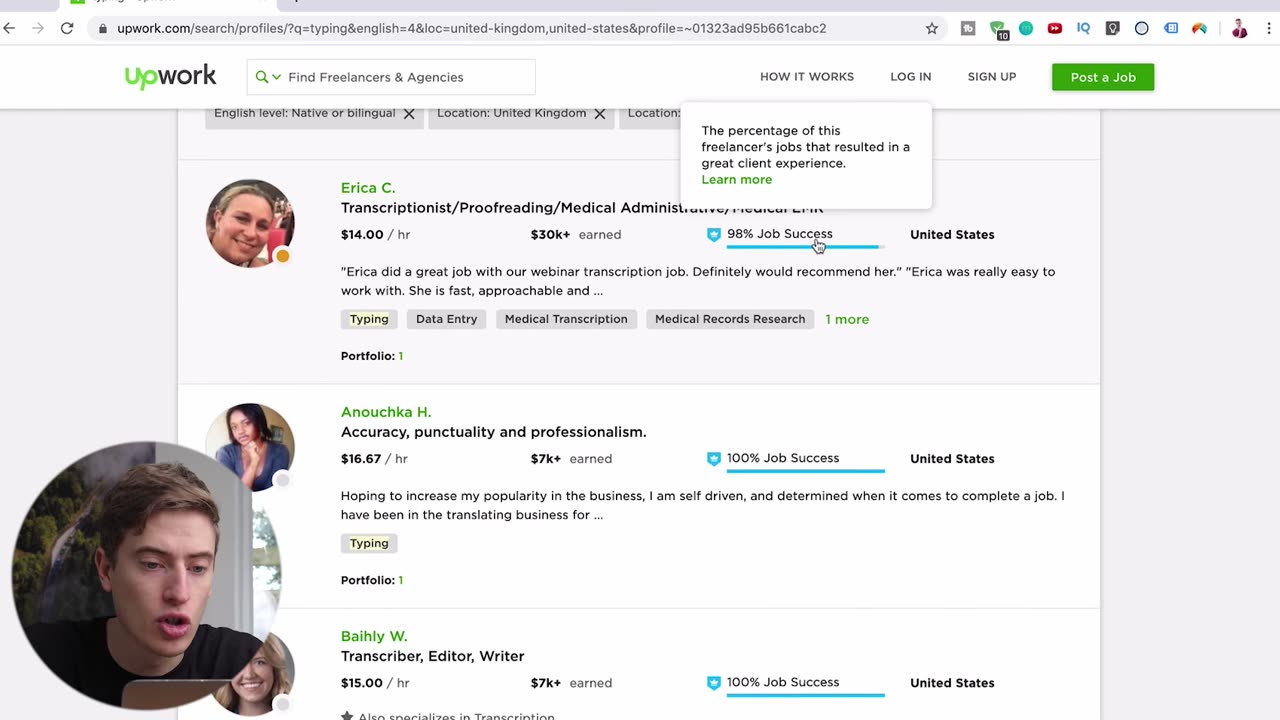Select the Medical Transcription skill tag
Screen dimensions: 1280x720
[566, 319]
